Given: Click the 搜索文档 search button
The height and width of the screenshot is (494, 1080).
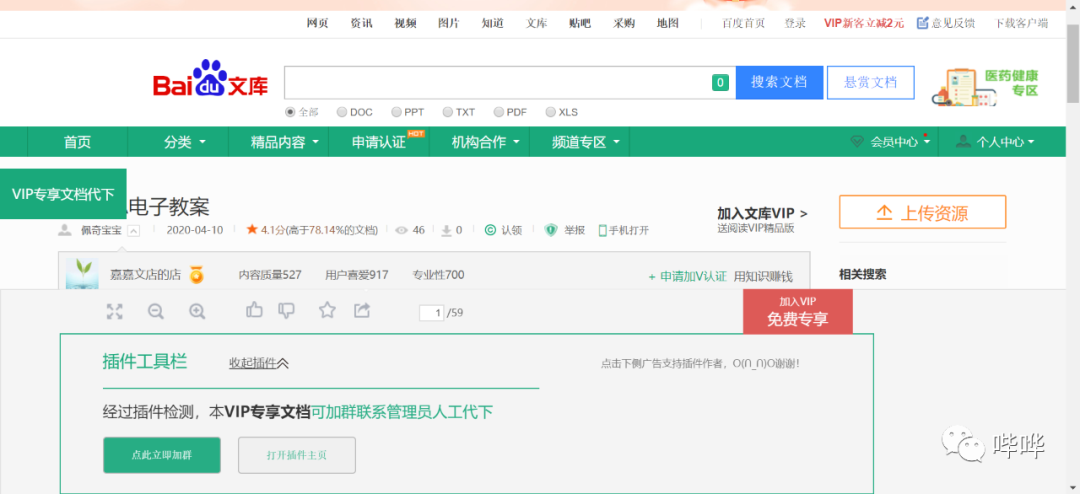Looking at the screenshot, I should 779,83.
